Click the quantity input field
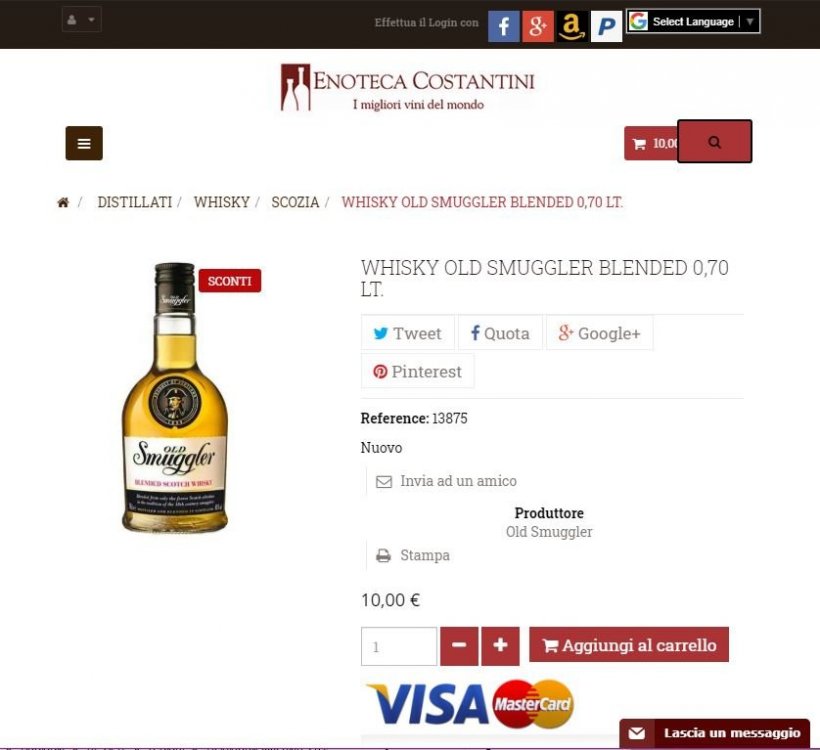 point(399,647)
